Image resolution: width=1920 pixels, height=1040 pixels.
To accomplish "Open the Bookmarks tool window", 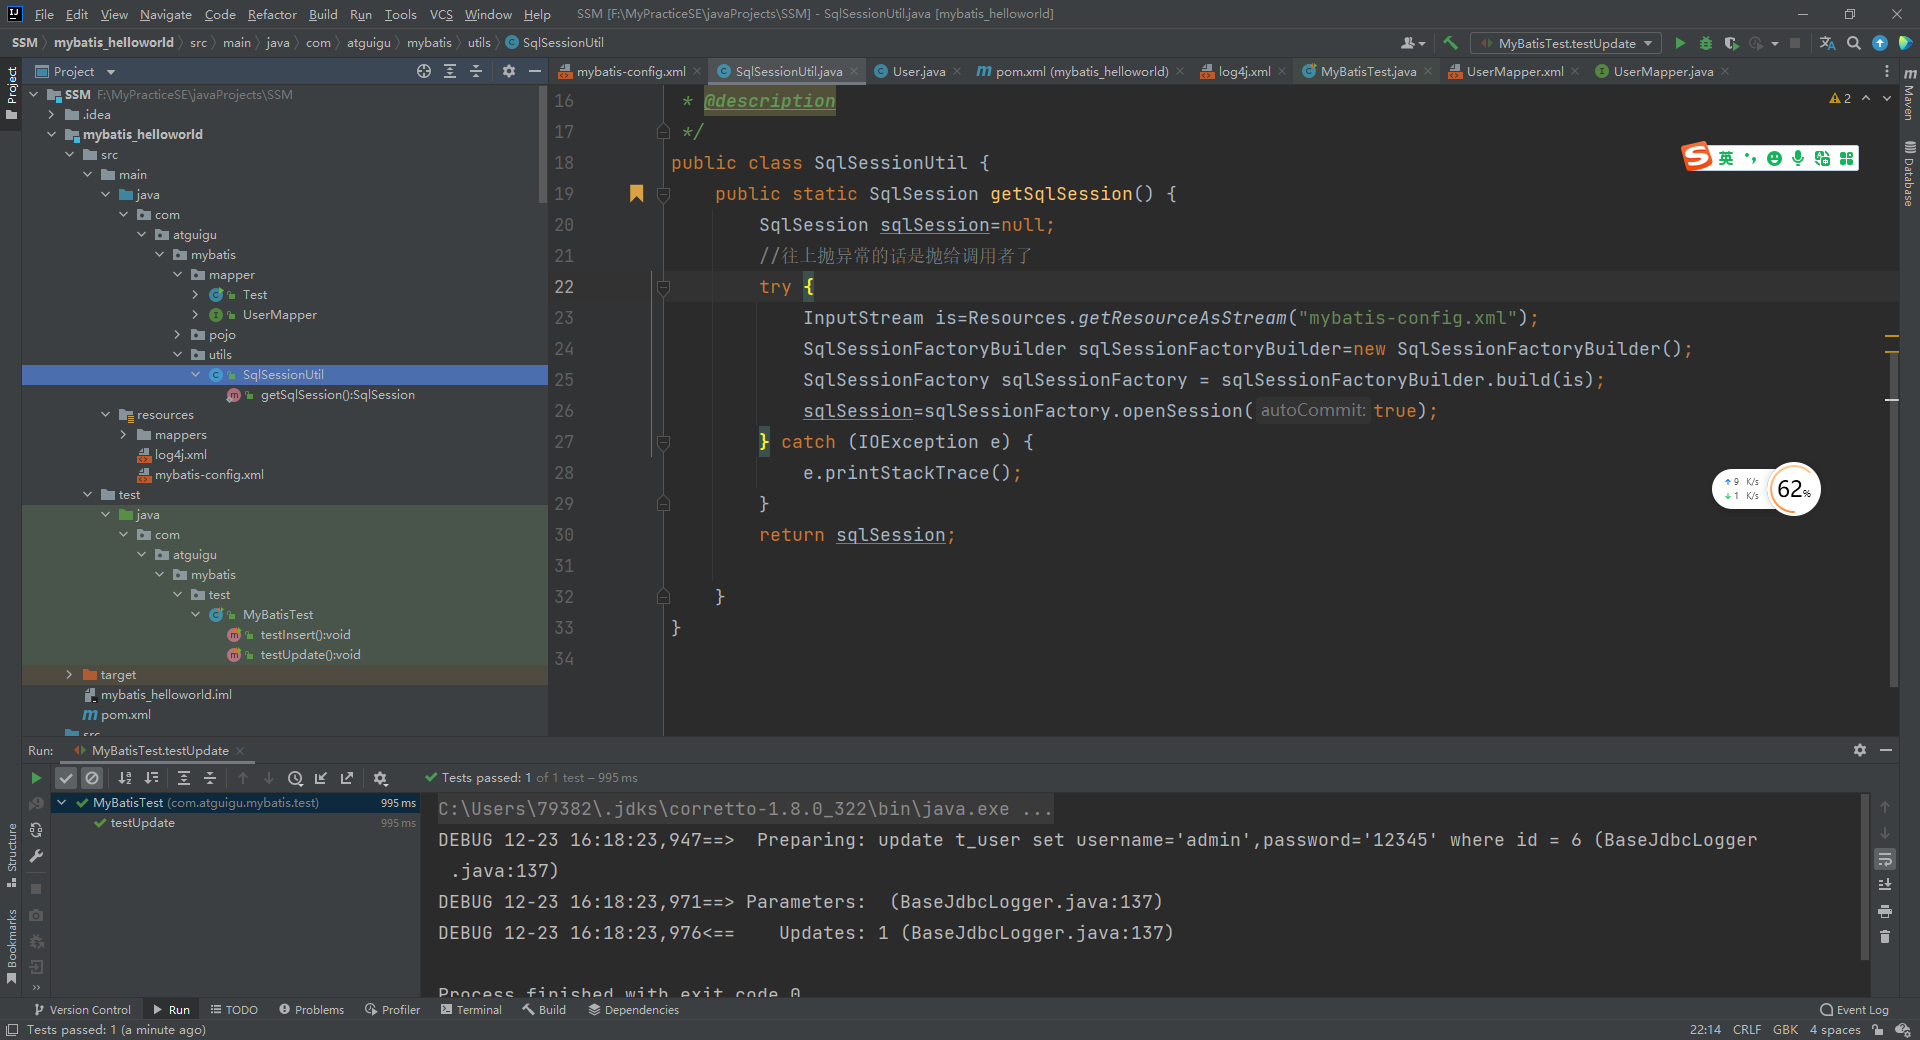I will [x=12, y=945].
